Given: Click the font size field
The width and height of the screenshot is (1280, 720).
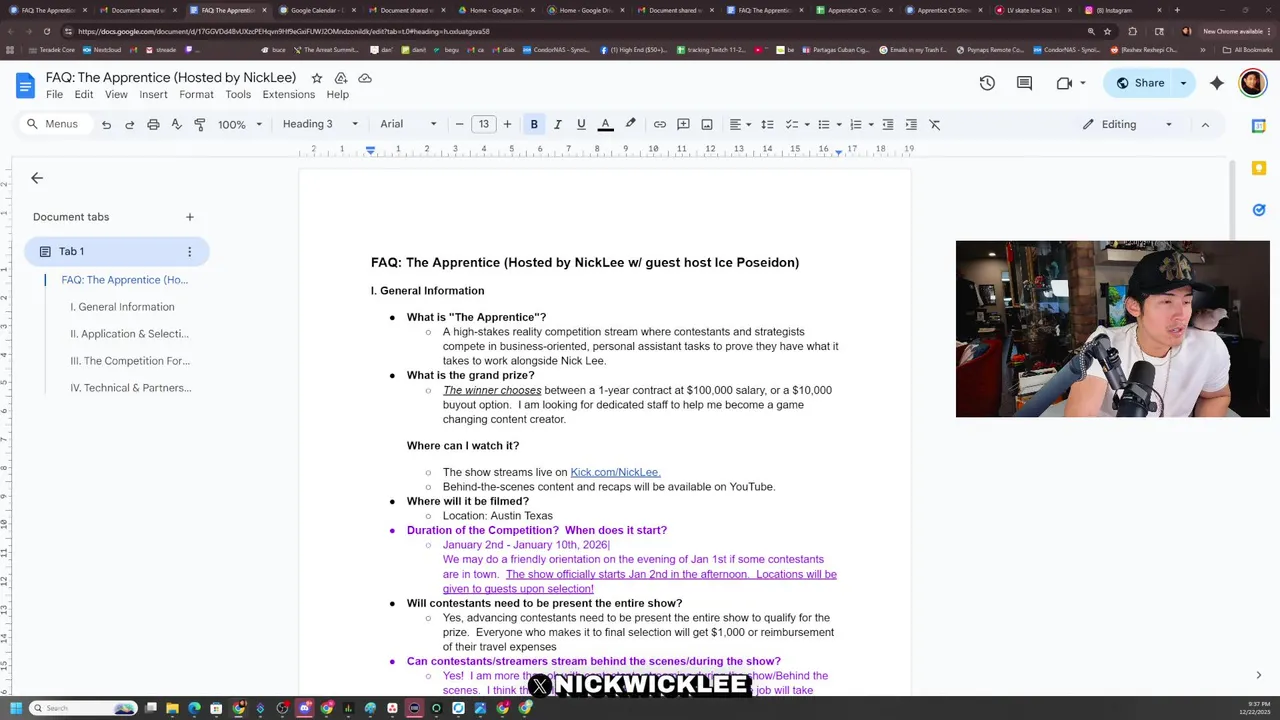Looking at the screenshot, I should point(483,124).
